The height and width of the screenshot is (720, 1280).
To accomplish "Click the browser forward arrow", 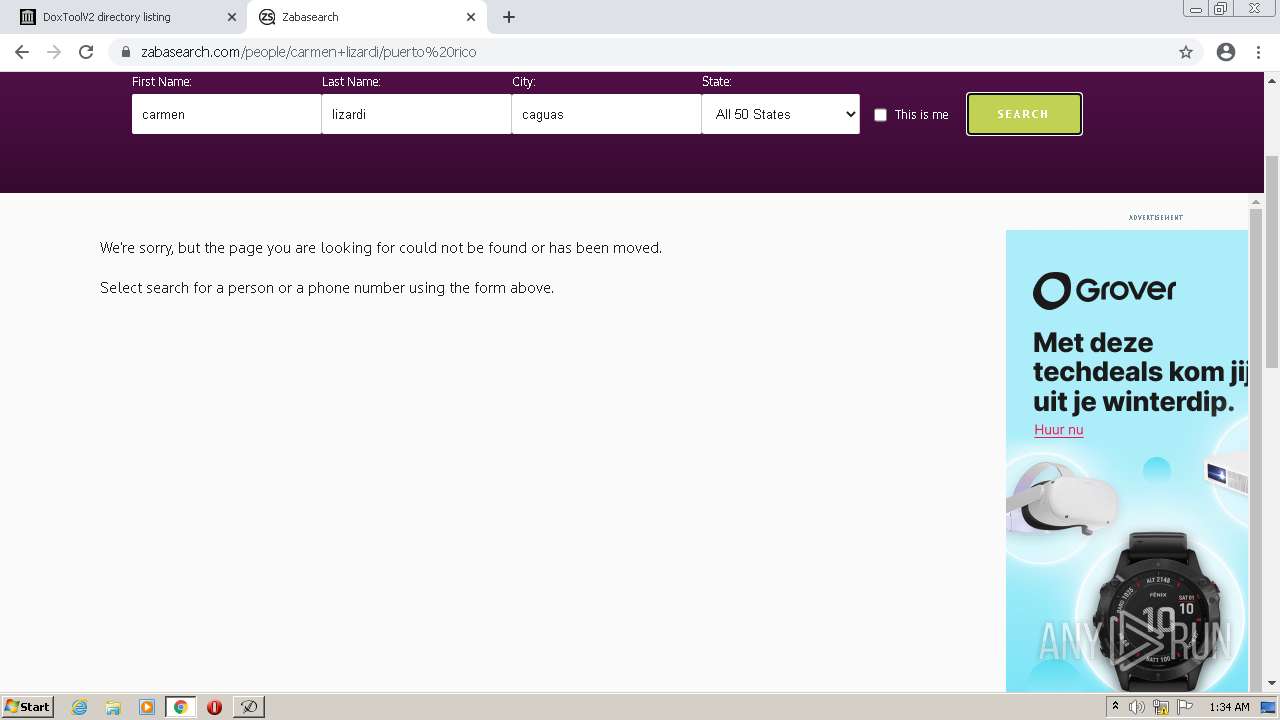I will pos(54,52).
